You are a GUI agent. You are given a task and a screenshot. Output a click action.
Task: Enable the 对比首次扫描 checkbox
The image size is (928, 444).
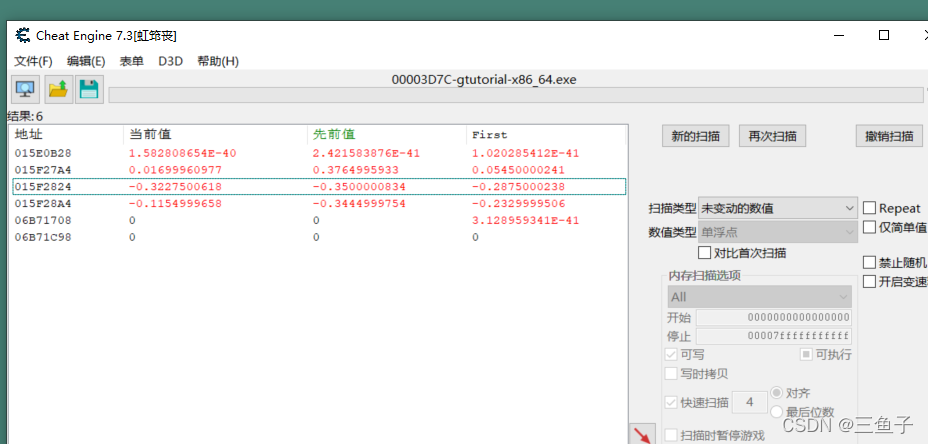[x=704, y=253]
